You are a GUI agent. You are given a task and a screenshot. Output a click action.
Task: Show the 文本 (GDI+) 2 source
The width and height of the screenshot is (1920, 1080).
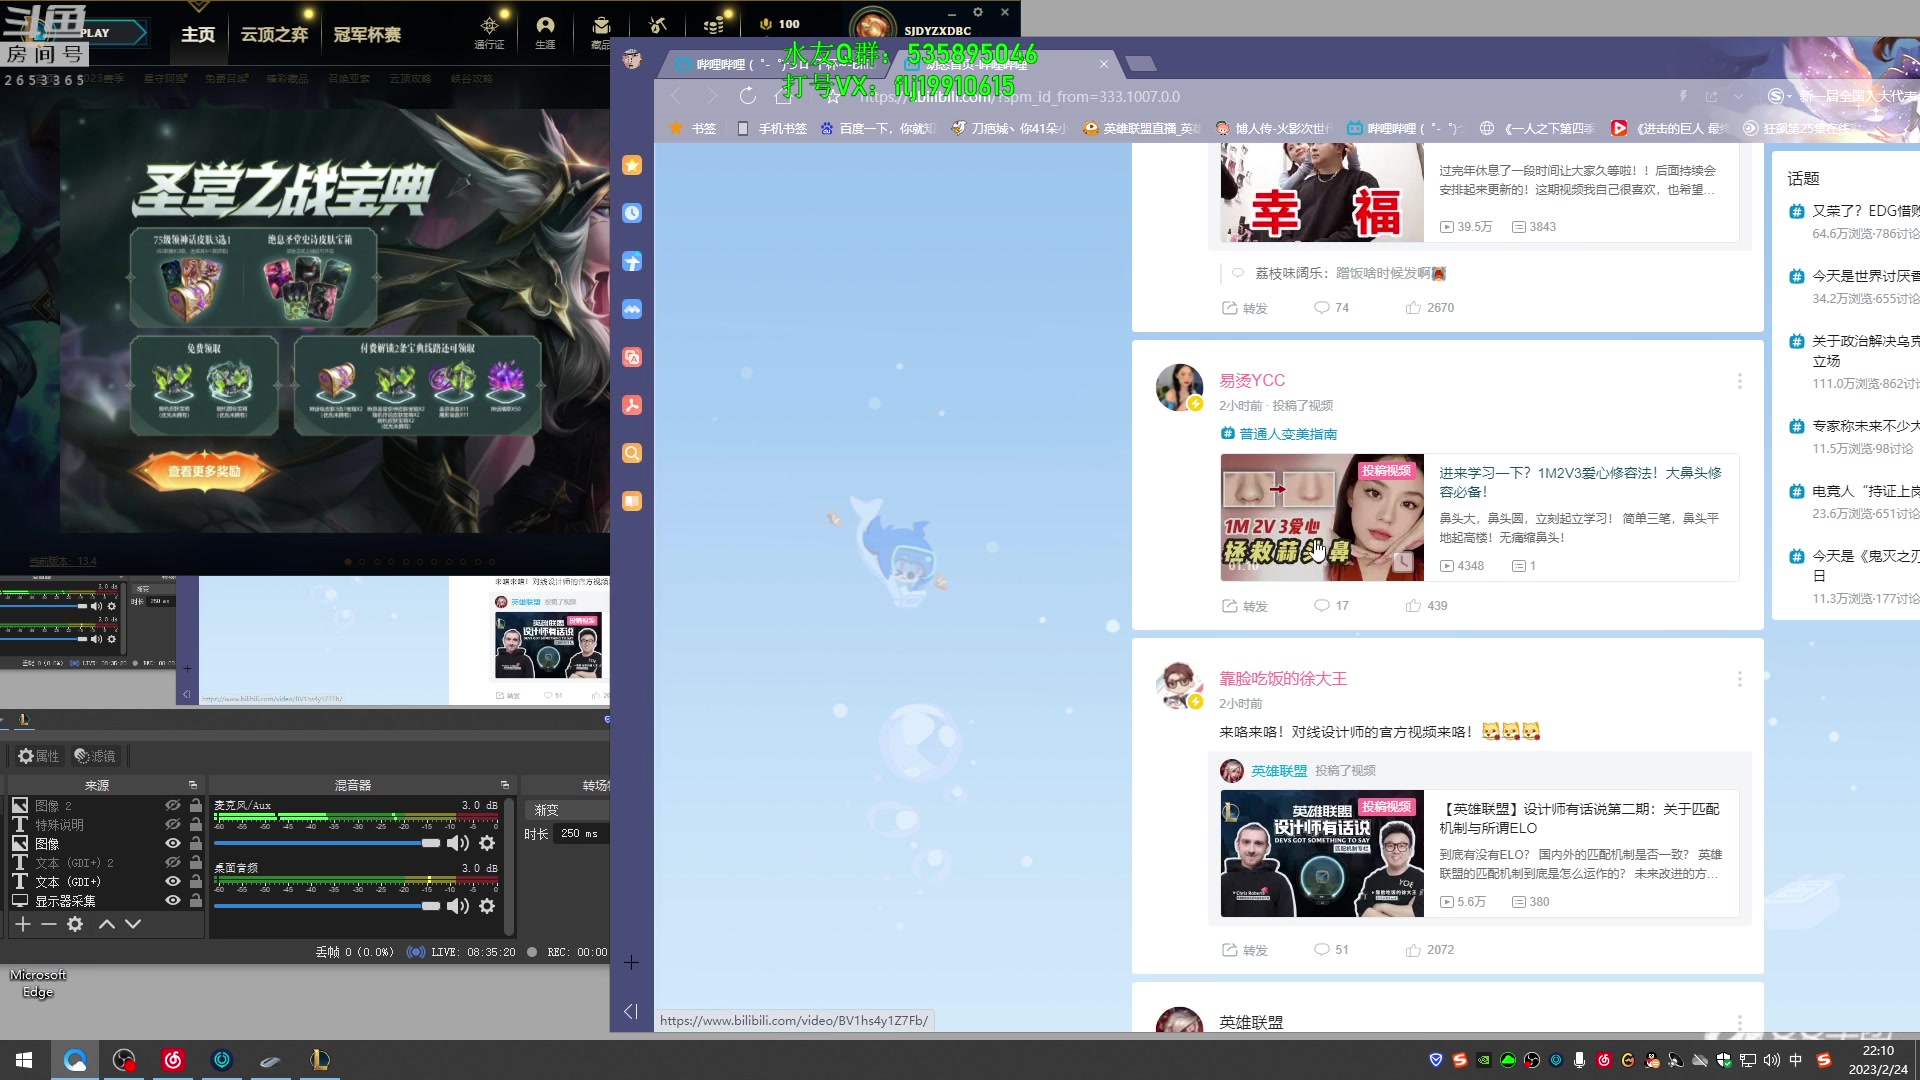point(172,862)
